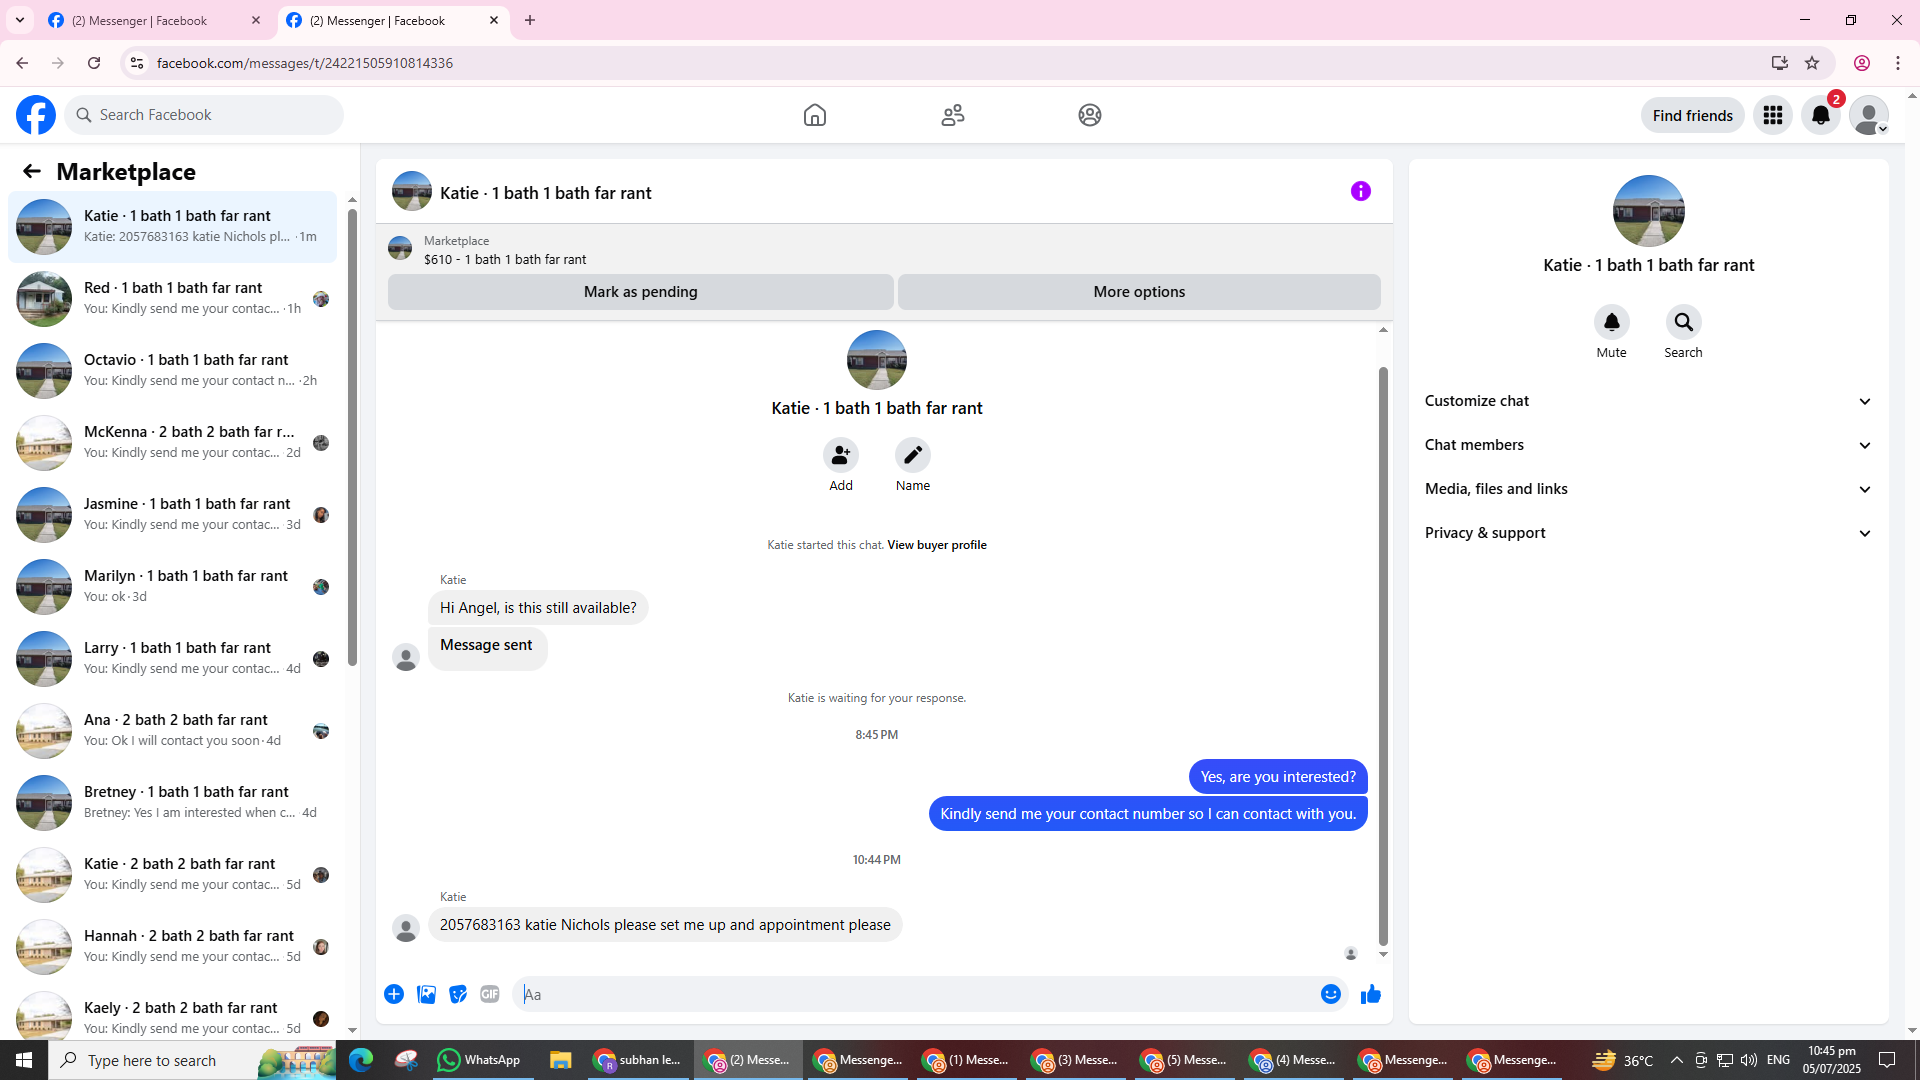Click the Search conversation magnifier icon
1920x1080 pixels.
1683,322
